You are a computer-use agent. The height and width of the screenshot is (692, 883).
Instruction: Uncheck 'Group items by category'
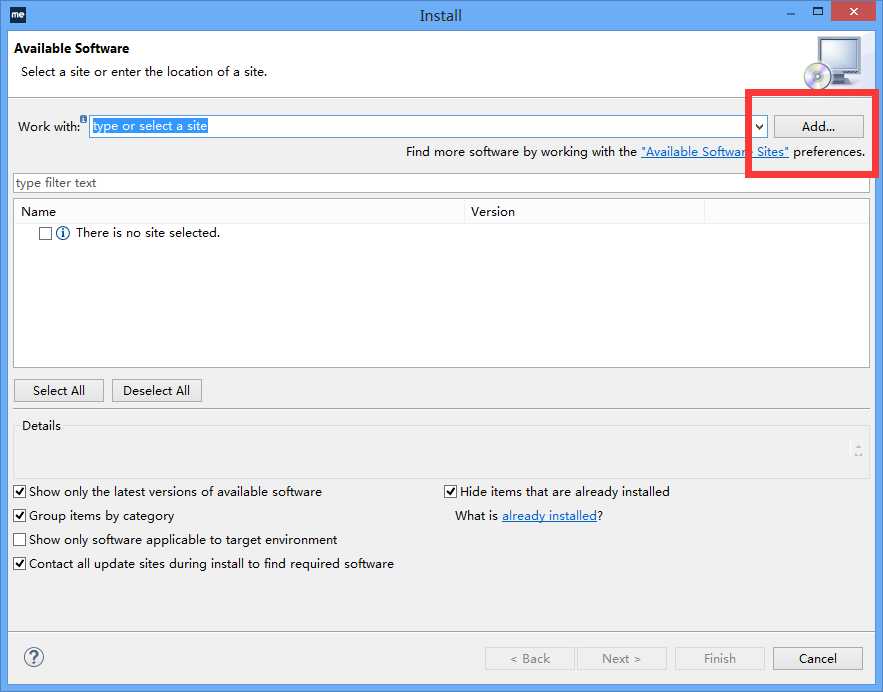pos(20,516)
